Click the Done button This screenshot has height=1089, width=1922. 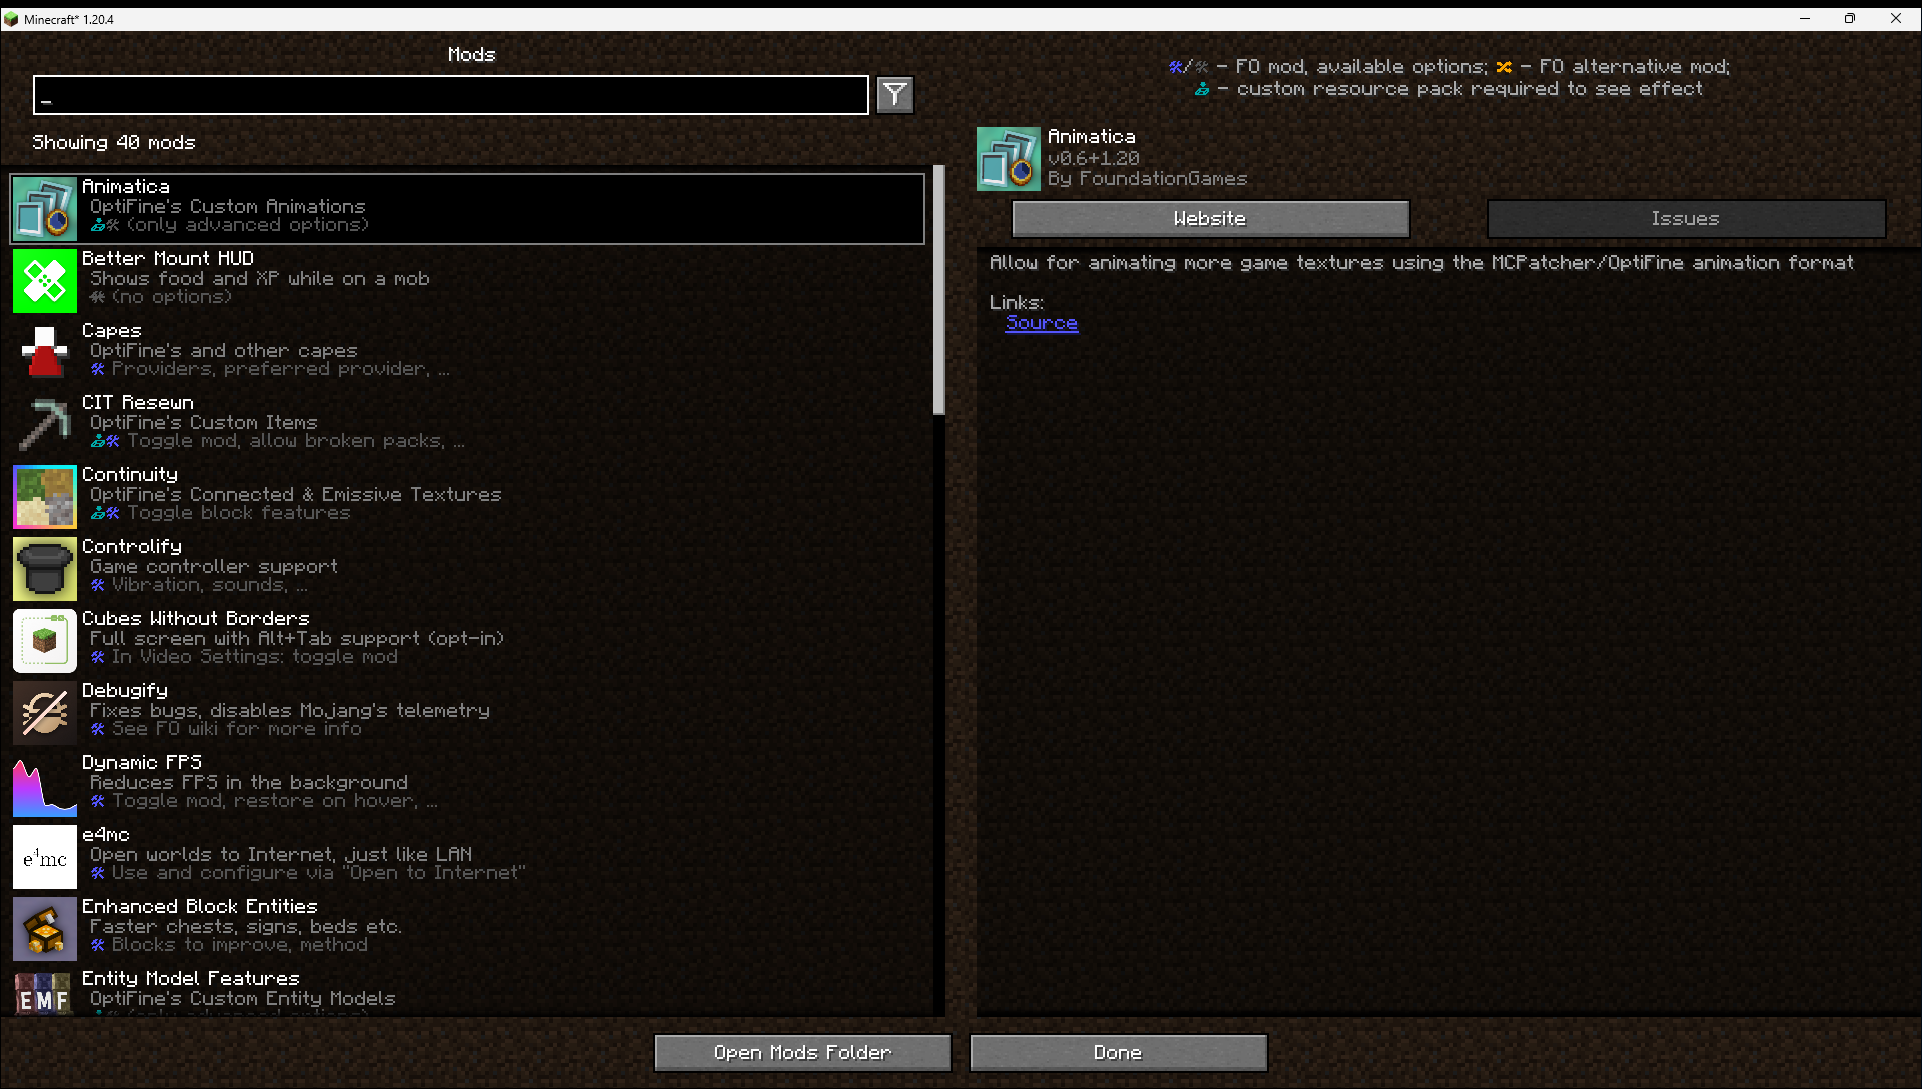[x=1118, y=1053]
